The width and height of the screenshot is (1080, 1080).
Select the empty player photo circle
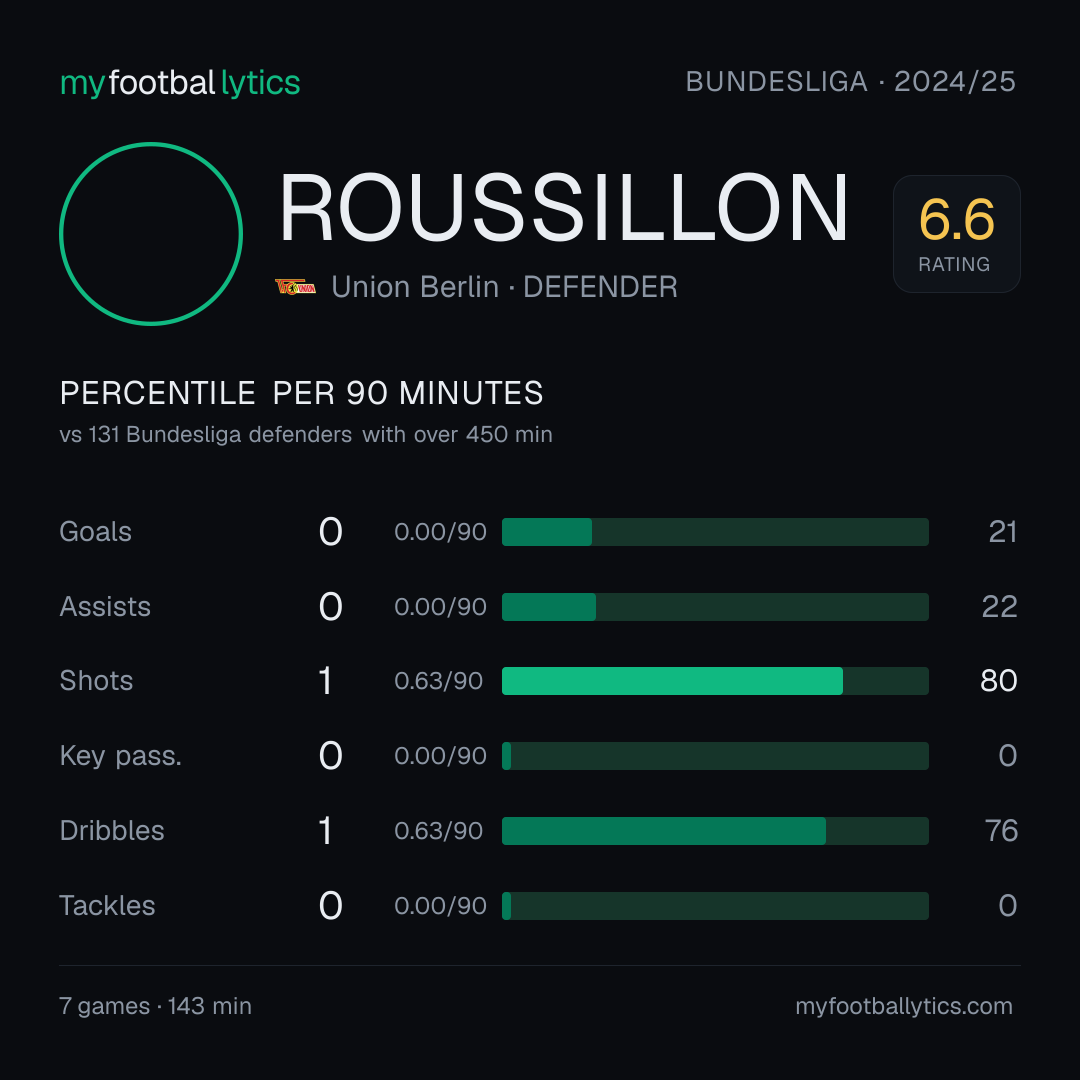(151, 233)
